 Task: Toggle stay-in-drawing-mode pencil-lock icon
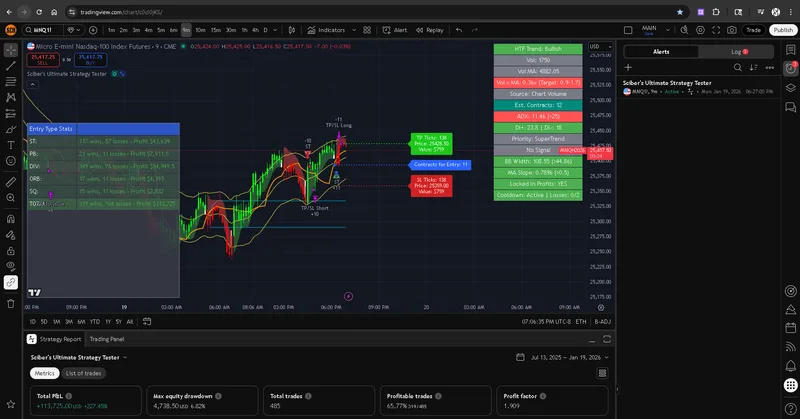pyautogui.click(x=11, y=235)
